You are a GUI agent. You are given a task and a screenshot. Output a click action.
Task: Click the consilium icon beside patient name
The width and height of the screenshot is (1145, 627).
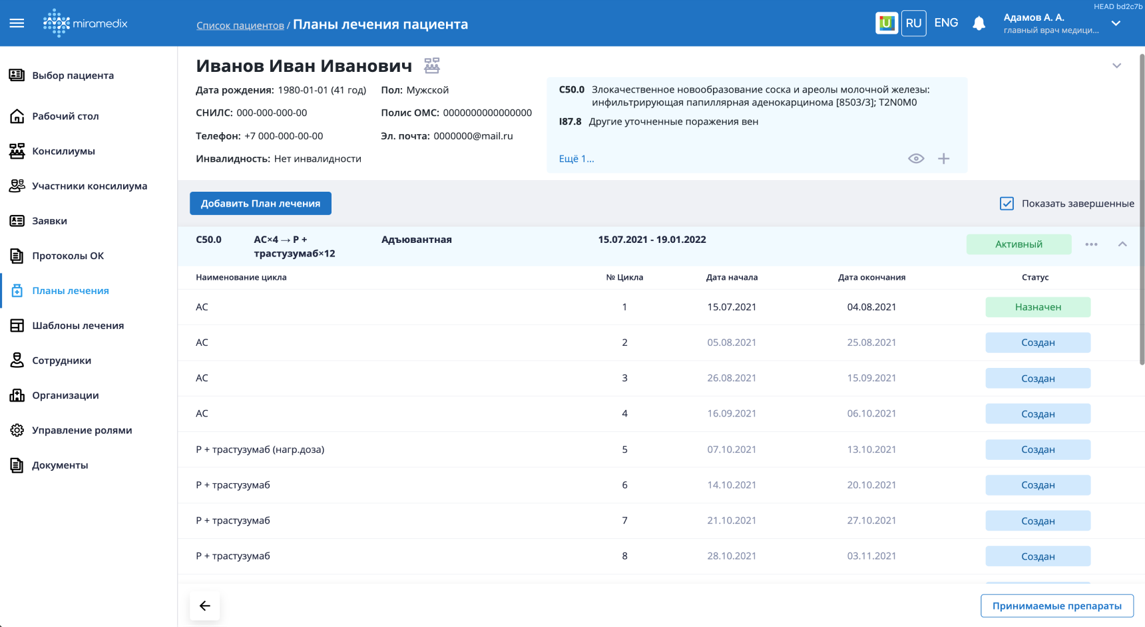[432, 66]
